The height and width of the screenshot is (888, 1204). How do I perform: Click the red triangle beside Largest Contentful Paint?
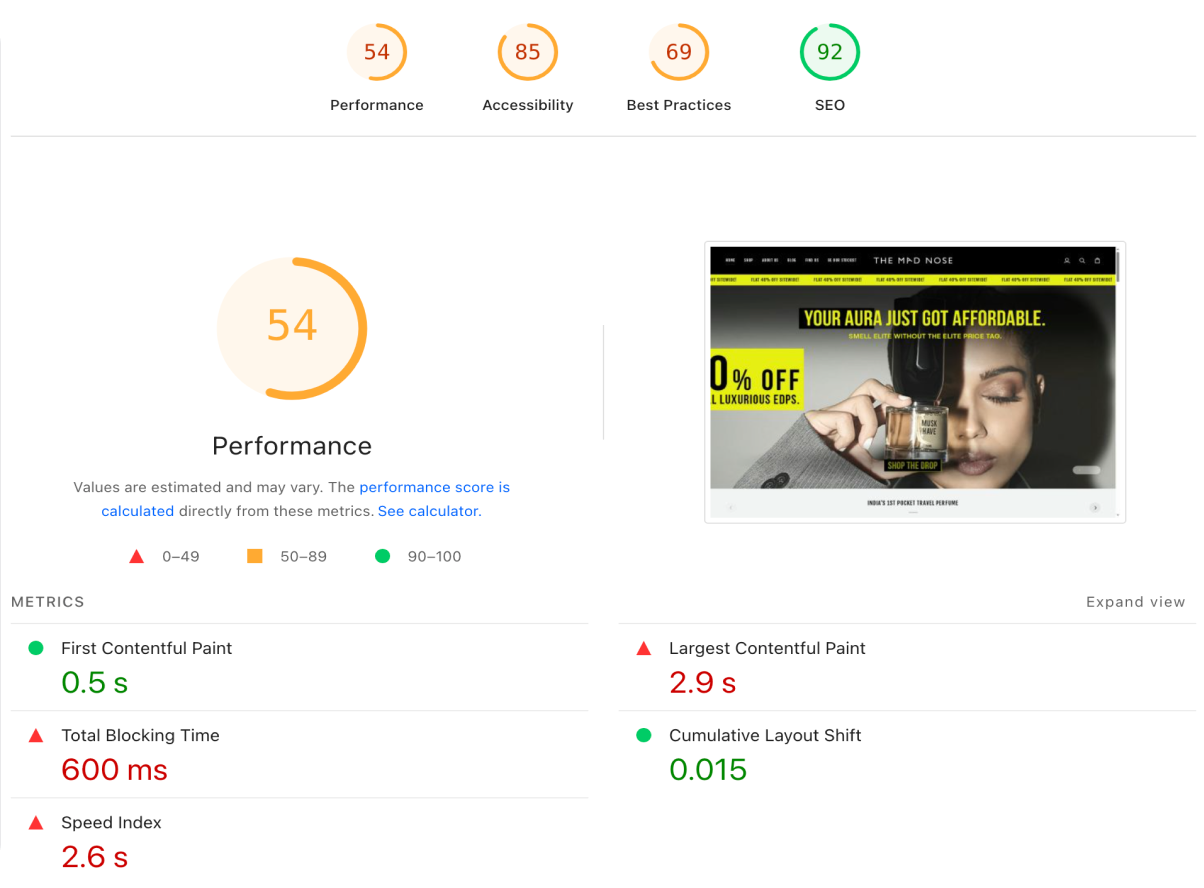[644, 649]
